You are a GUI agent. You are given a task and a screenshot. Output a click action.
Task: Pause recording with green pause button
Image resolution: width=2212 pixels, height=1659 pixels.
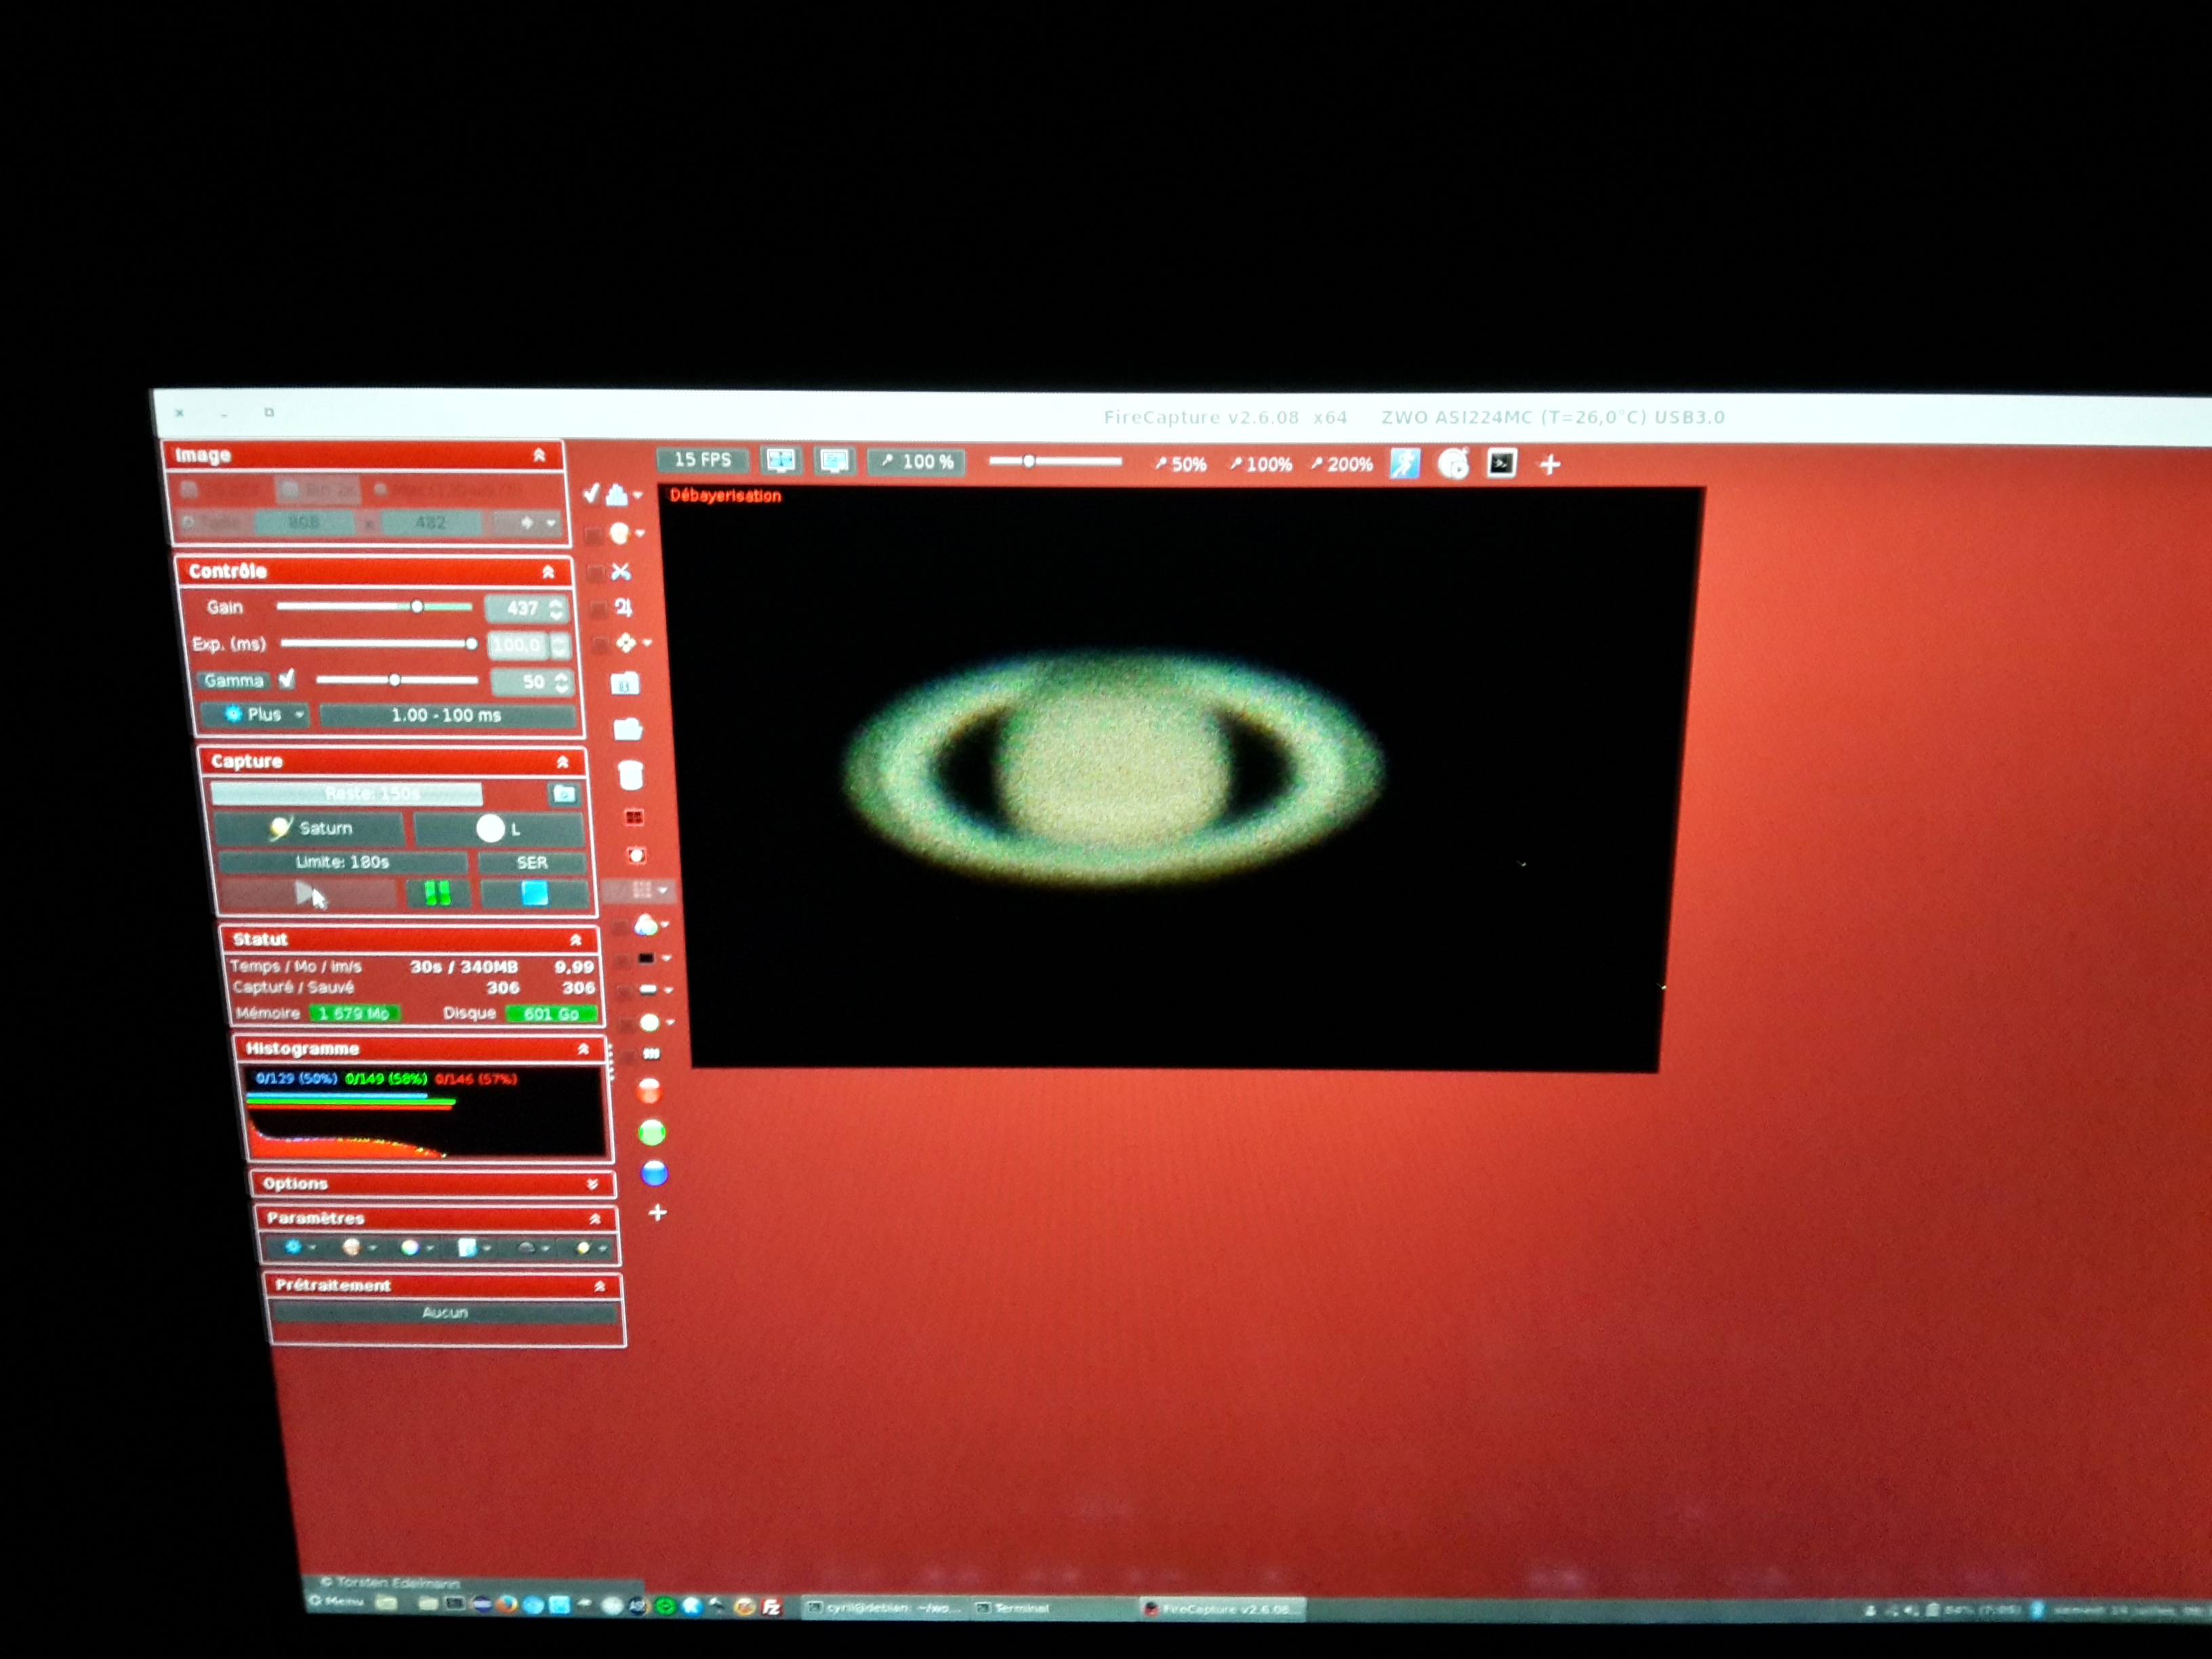(x=437, y=892)
